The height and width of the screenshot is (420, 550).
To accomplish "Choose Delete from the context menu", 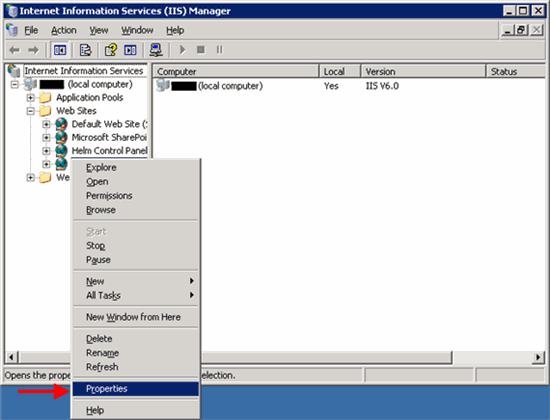I will click(136, 339).
